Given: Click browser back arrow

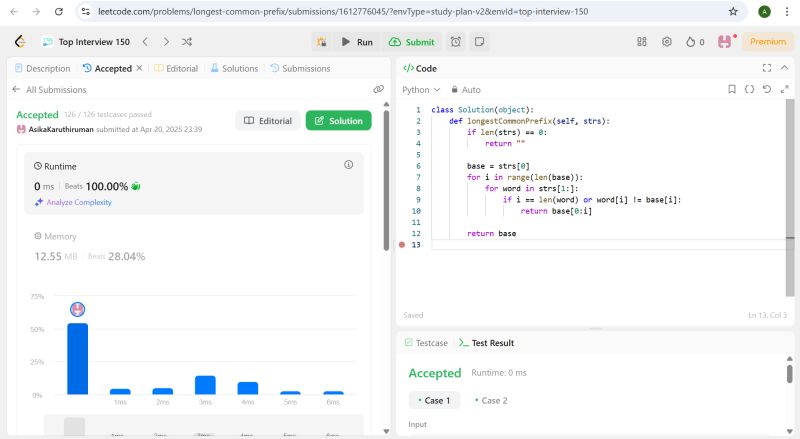Looking at the screenshot, I should tap(14, 11).
